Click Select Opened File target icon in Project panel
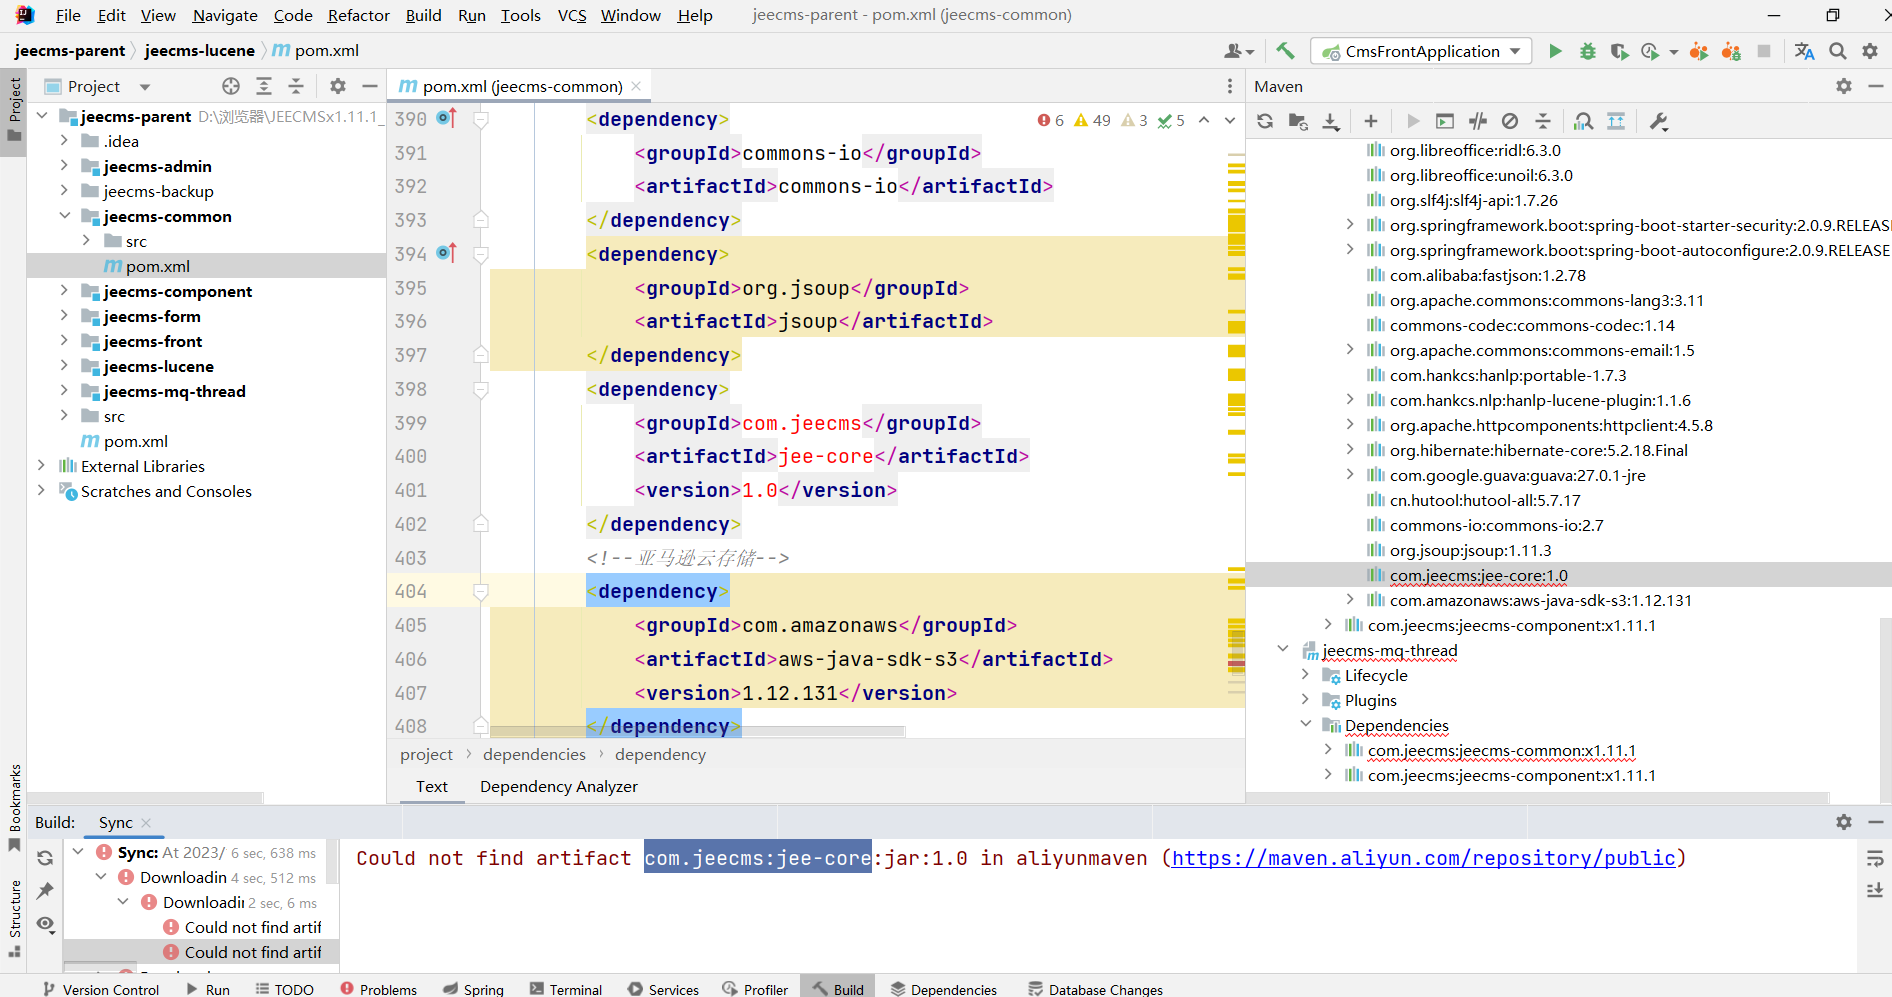The width and height of the screenshot is (1892, 997). [231, 86]
